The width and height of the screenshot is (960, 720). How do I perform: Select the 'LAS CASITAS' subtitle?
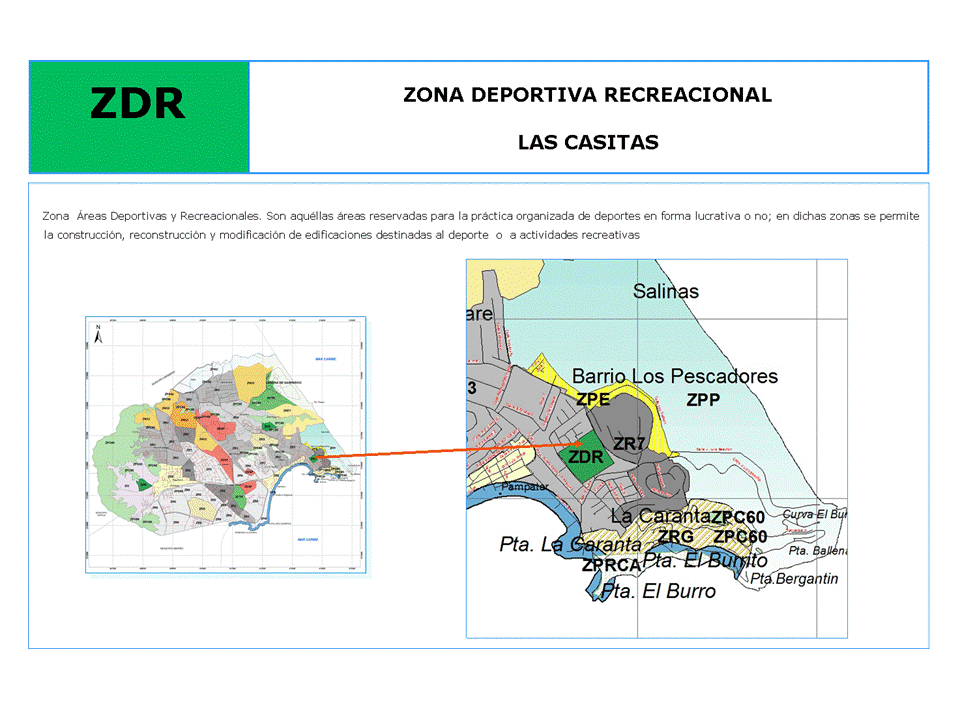click(588, 142)
